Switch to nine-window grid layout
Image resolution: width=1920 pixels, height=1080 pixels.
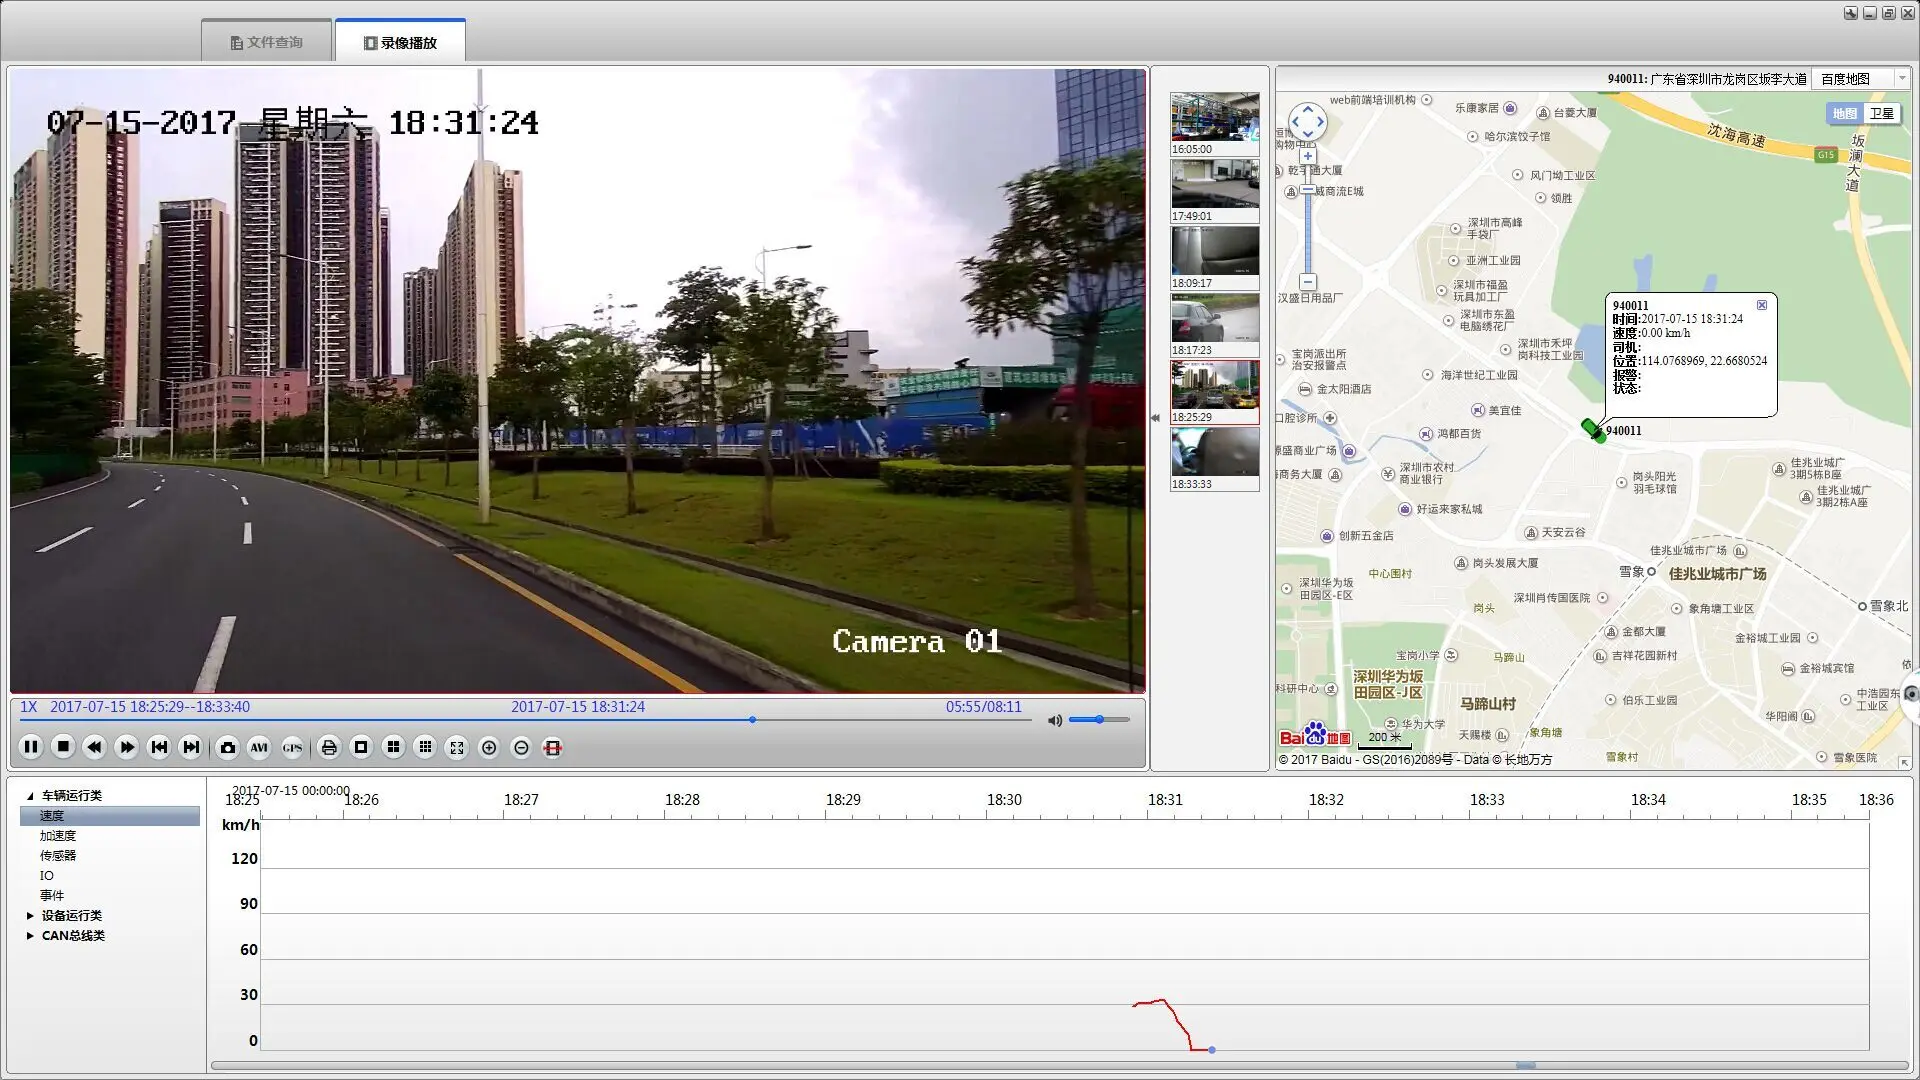425,748
